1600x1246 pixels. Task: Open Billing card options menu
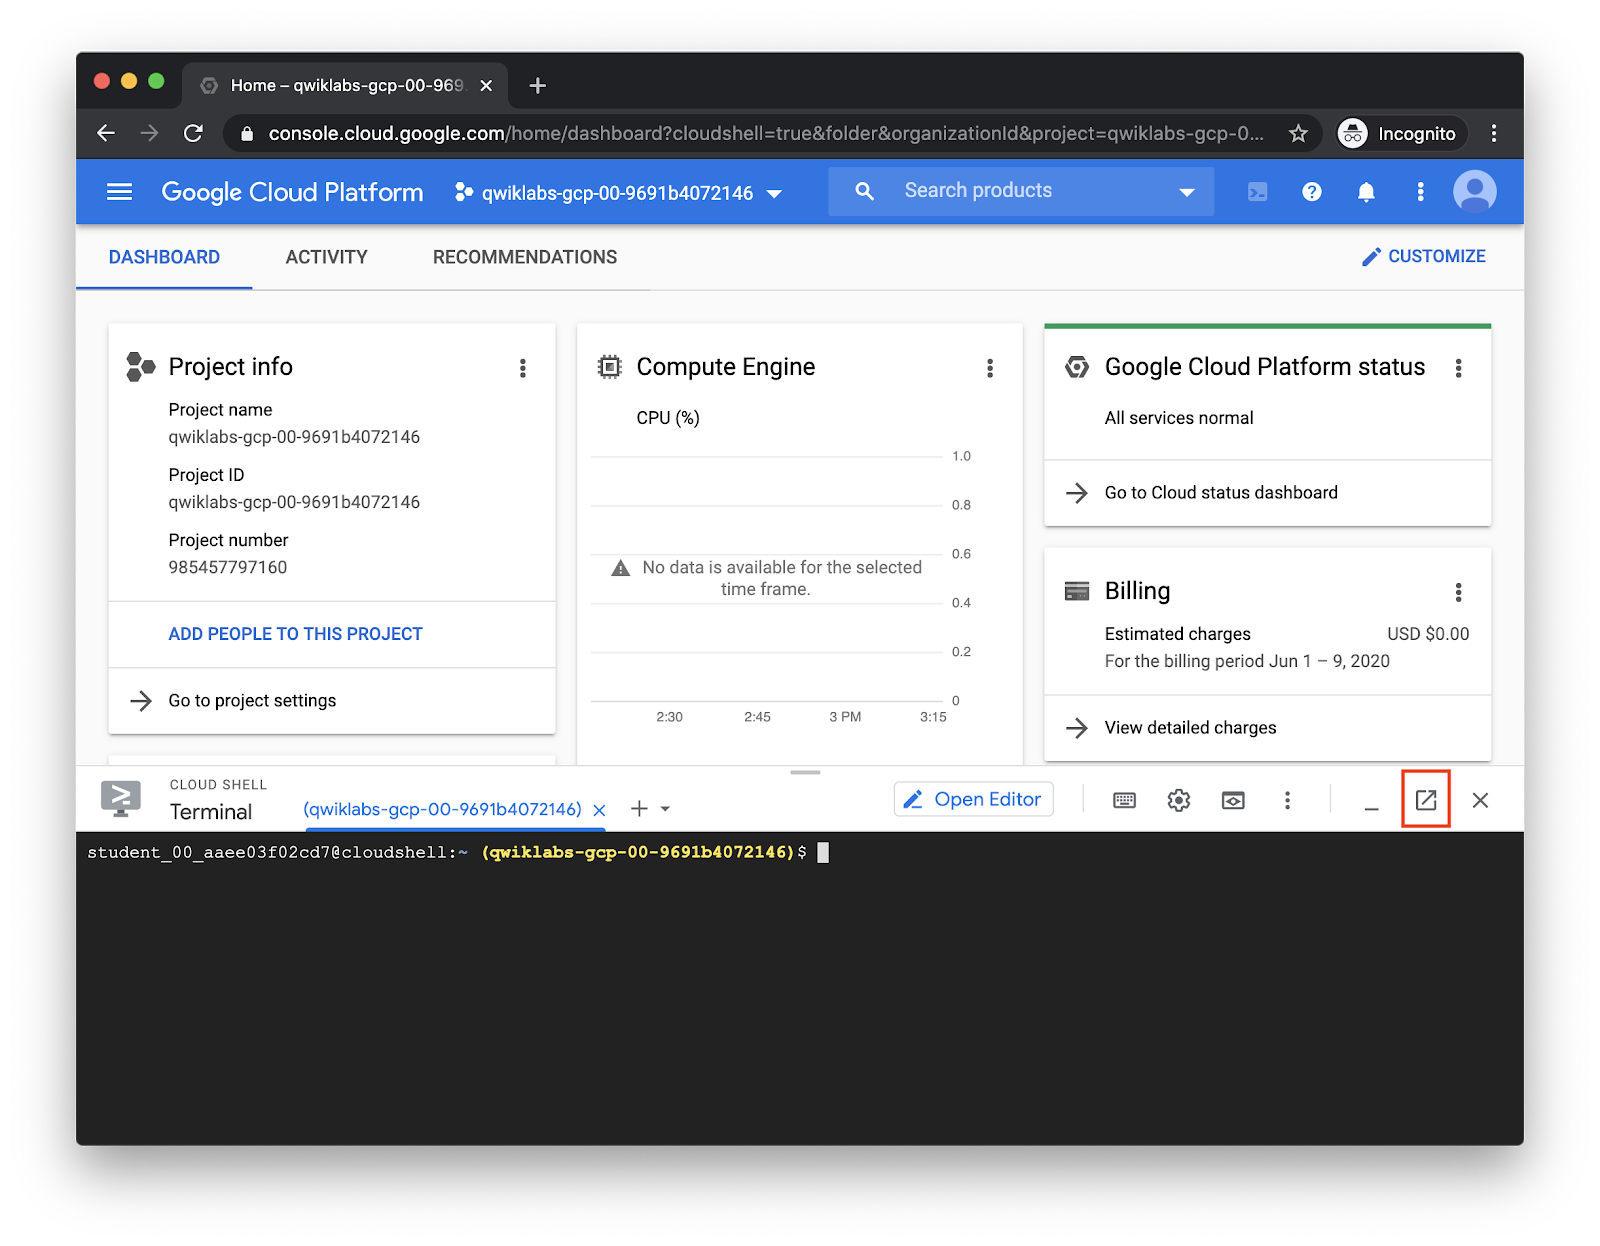coord(1458,592)
